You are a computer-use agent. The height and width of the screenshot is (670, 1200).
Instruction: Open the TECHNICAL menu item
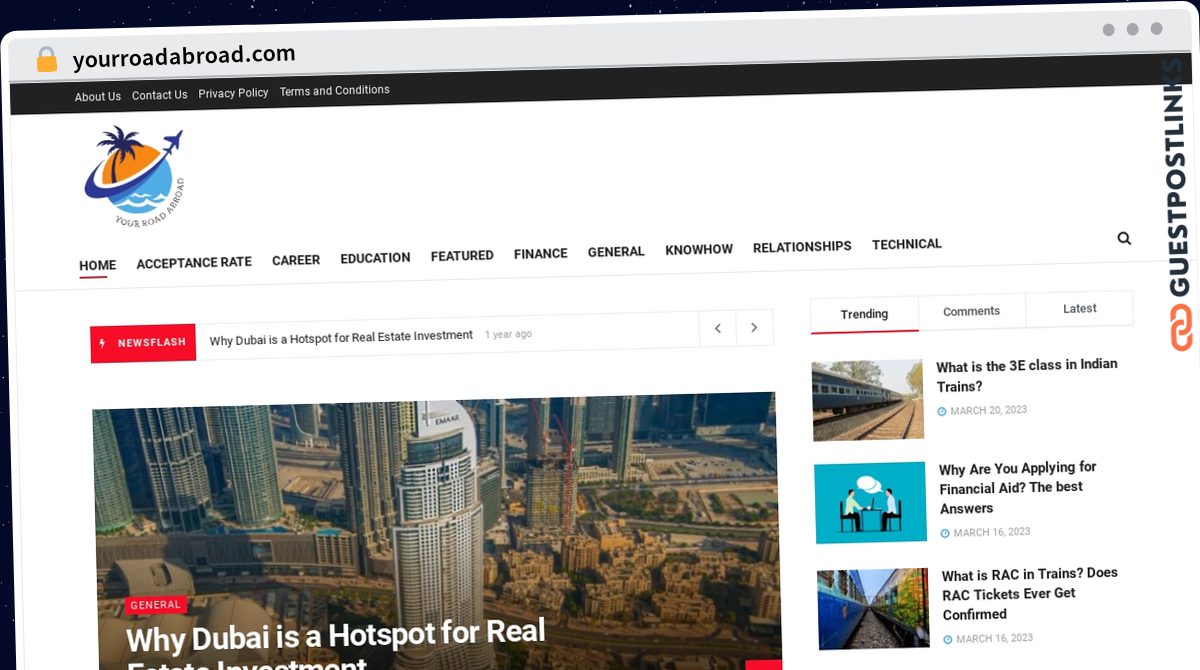click(907, 244)
